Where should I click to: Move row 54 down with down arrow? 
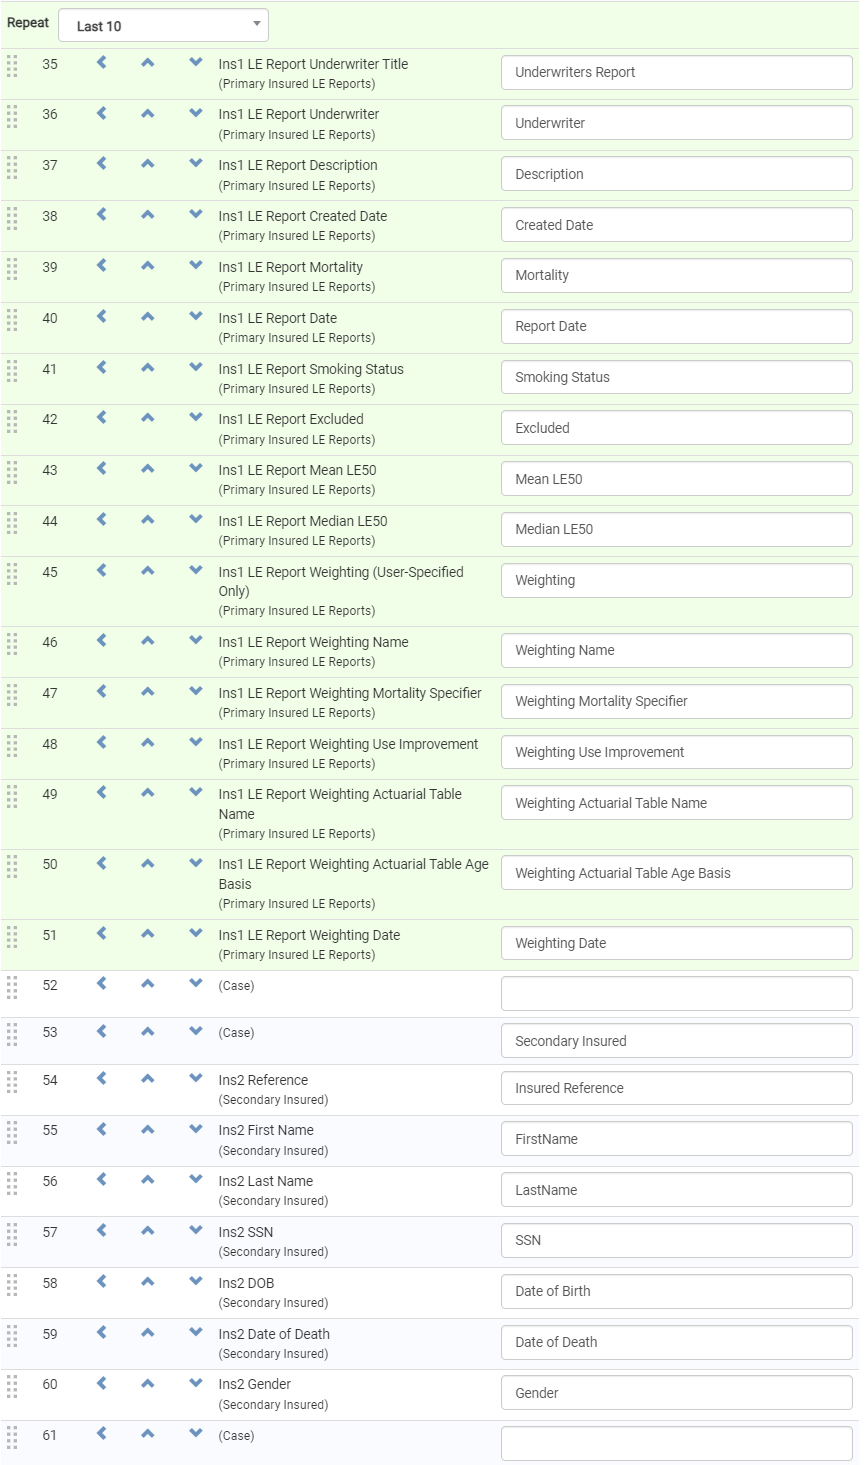click(196, 1079)
